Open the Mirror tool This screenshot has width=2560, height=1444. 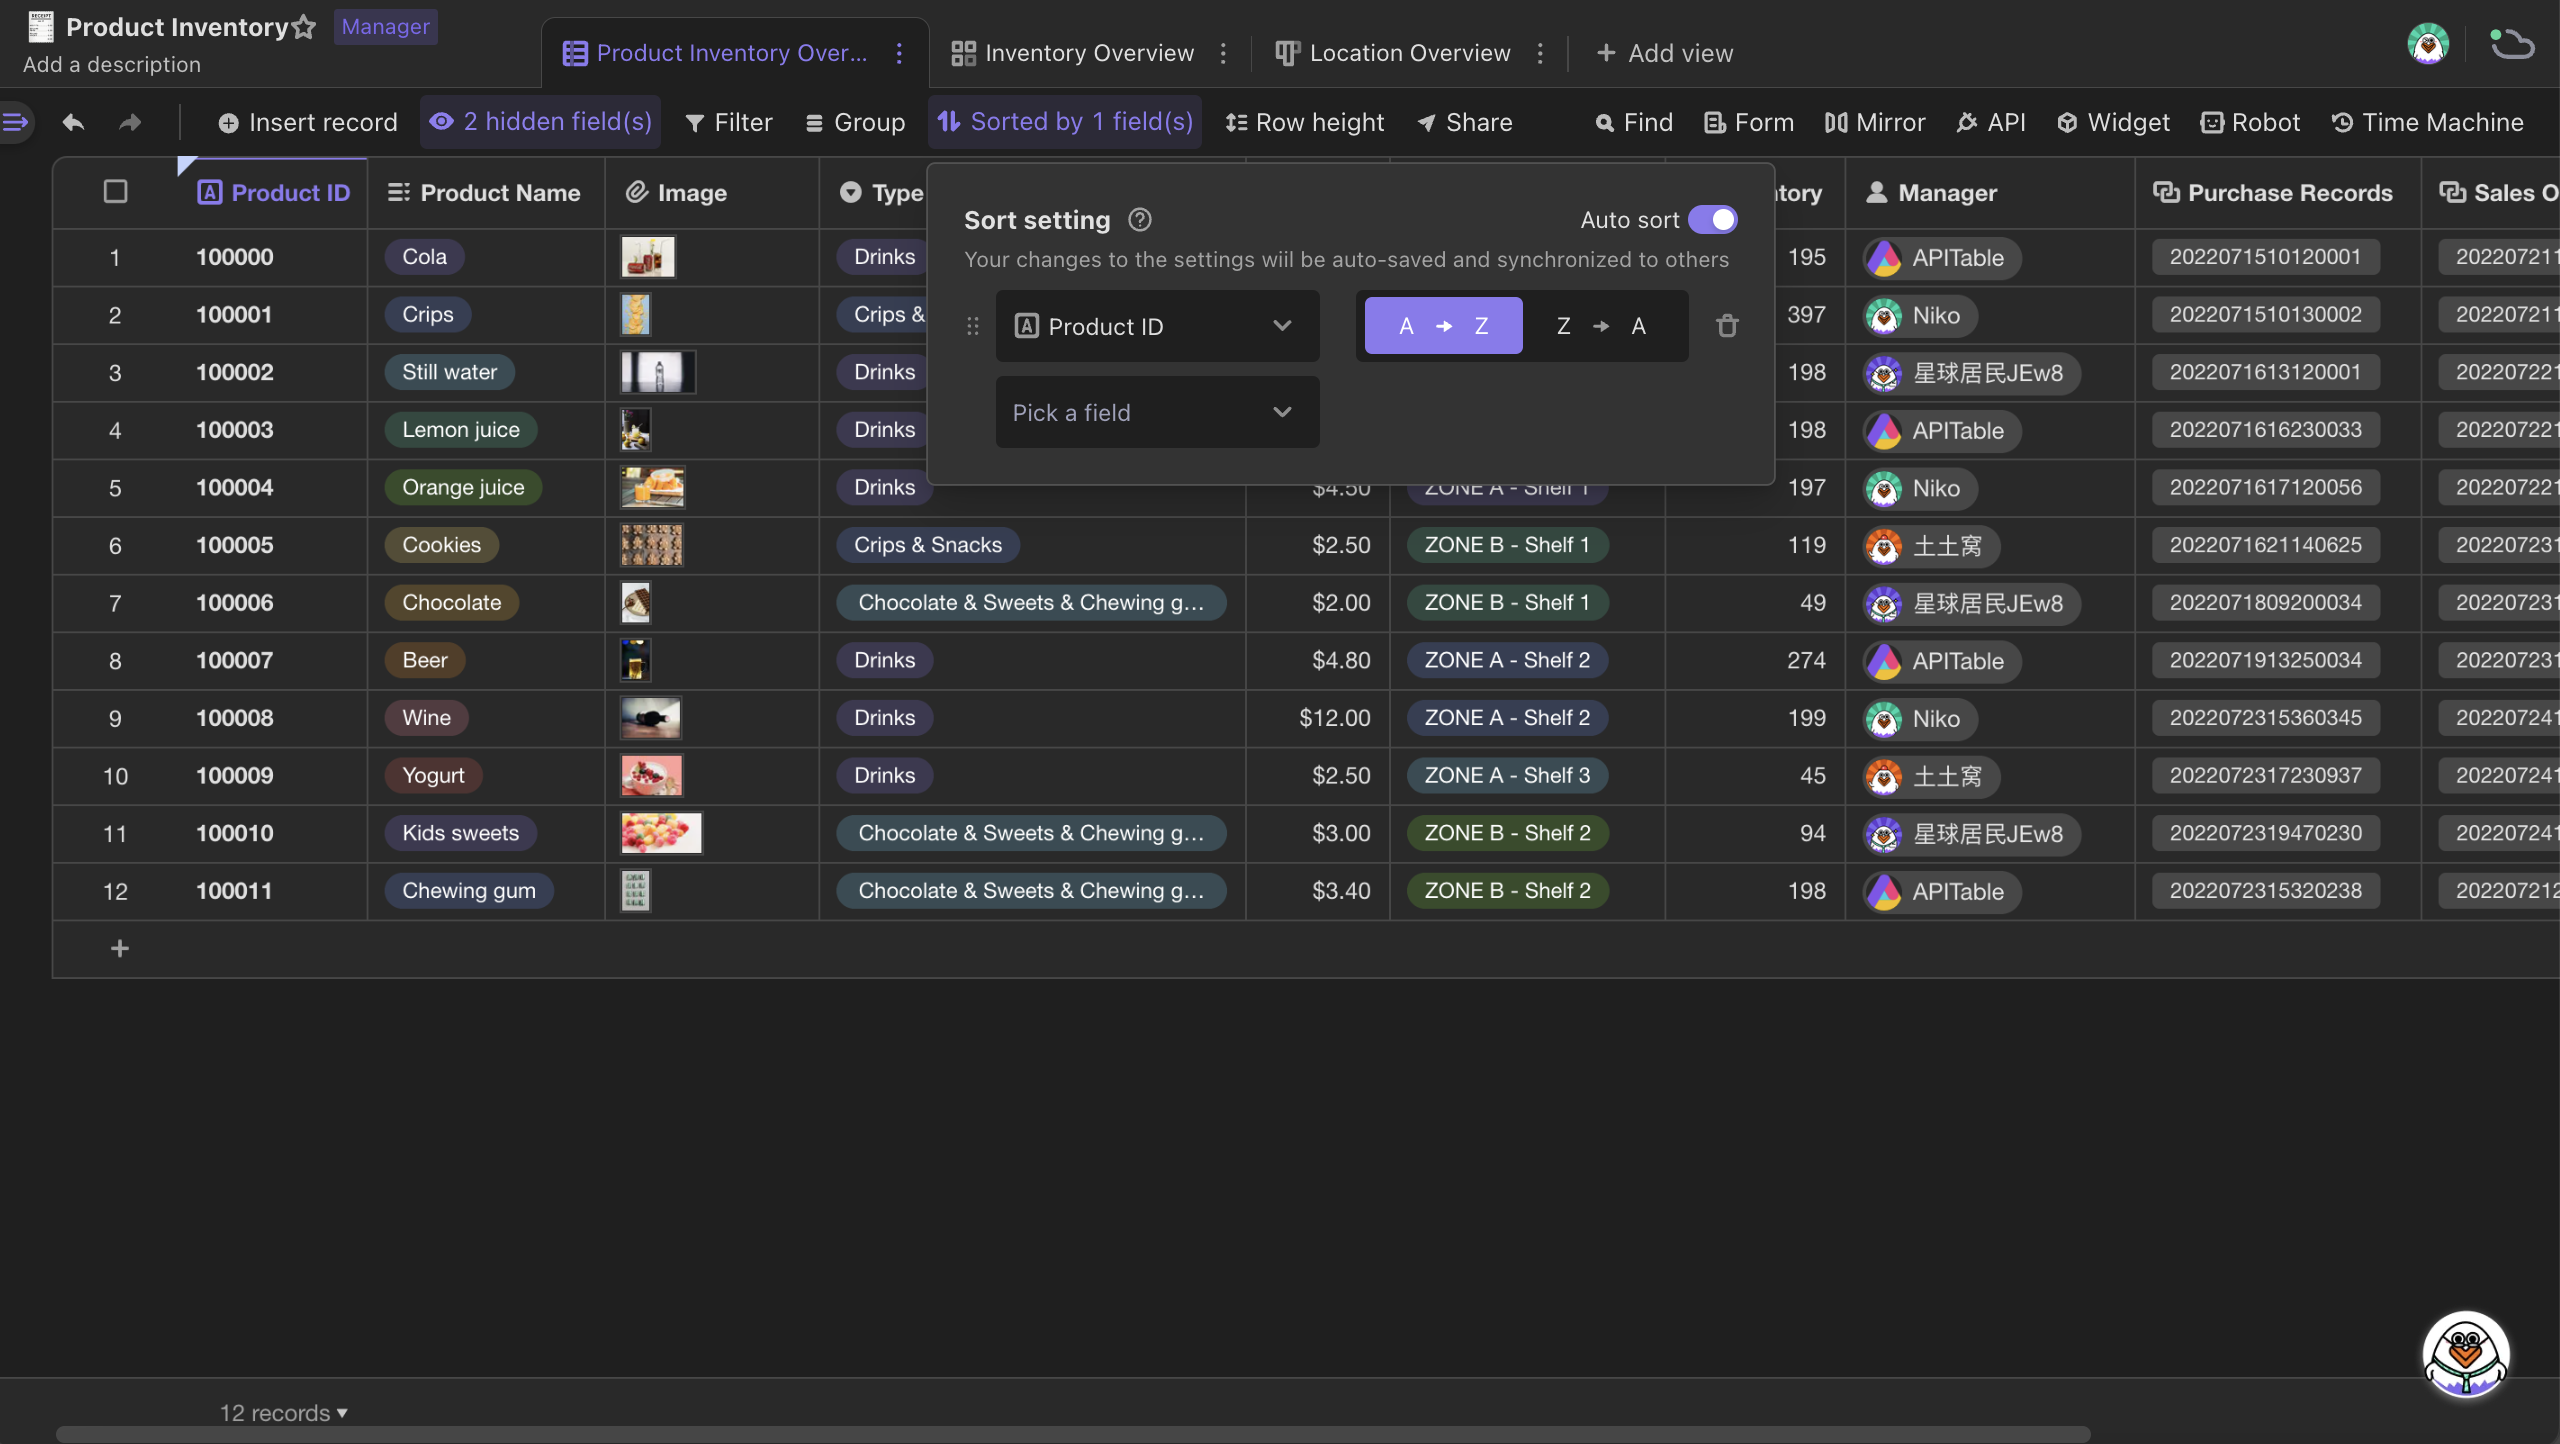pyautogui.click(x=1874, y=122)
